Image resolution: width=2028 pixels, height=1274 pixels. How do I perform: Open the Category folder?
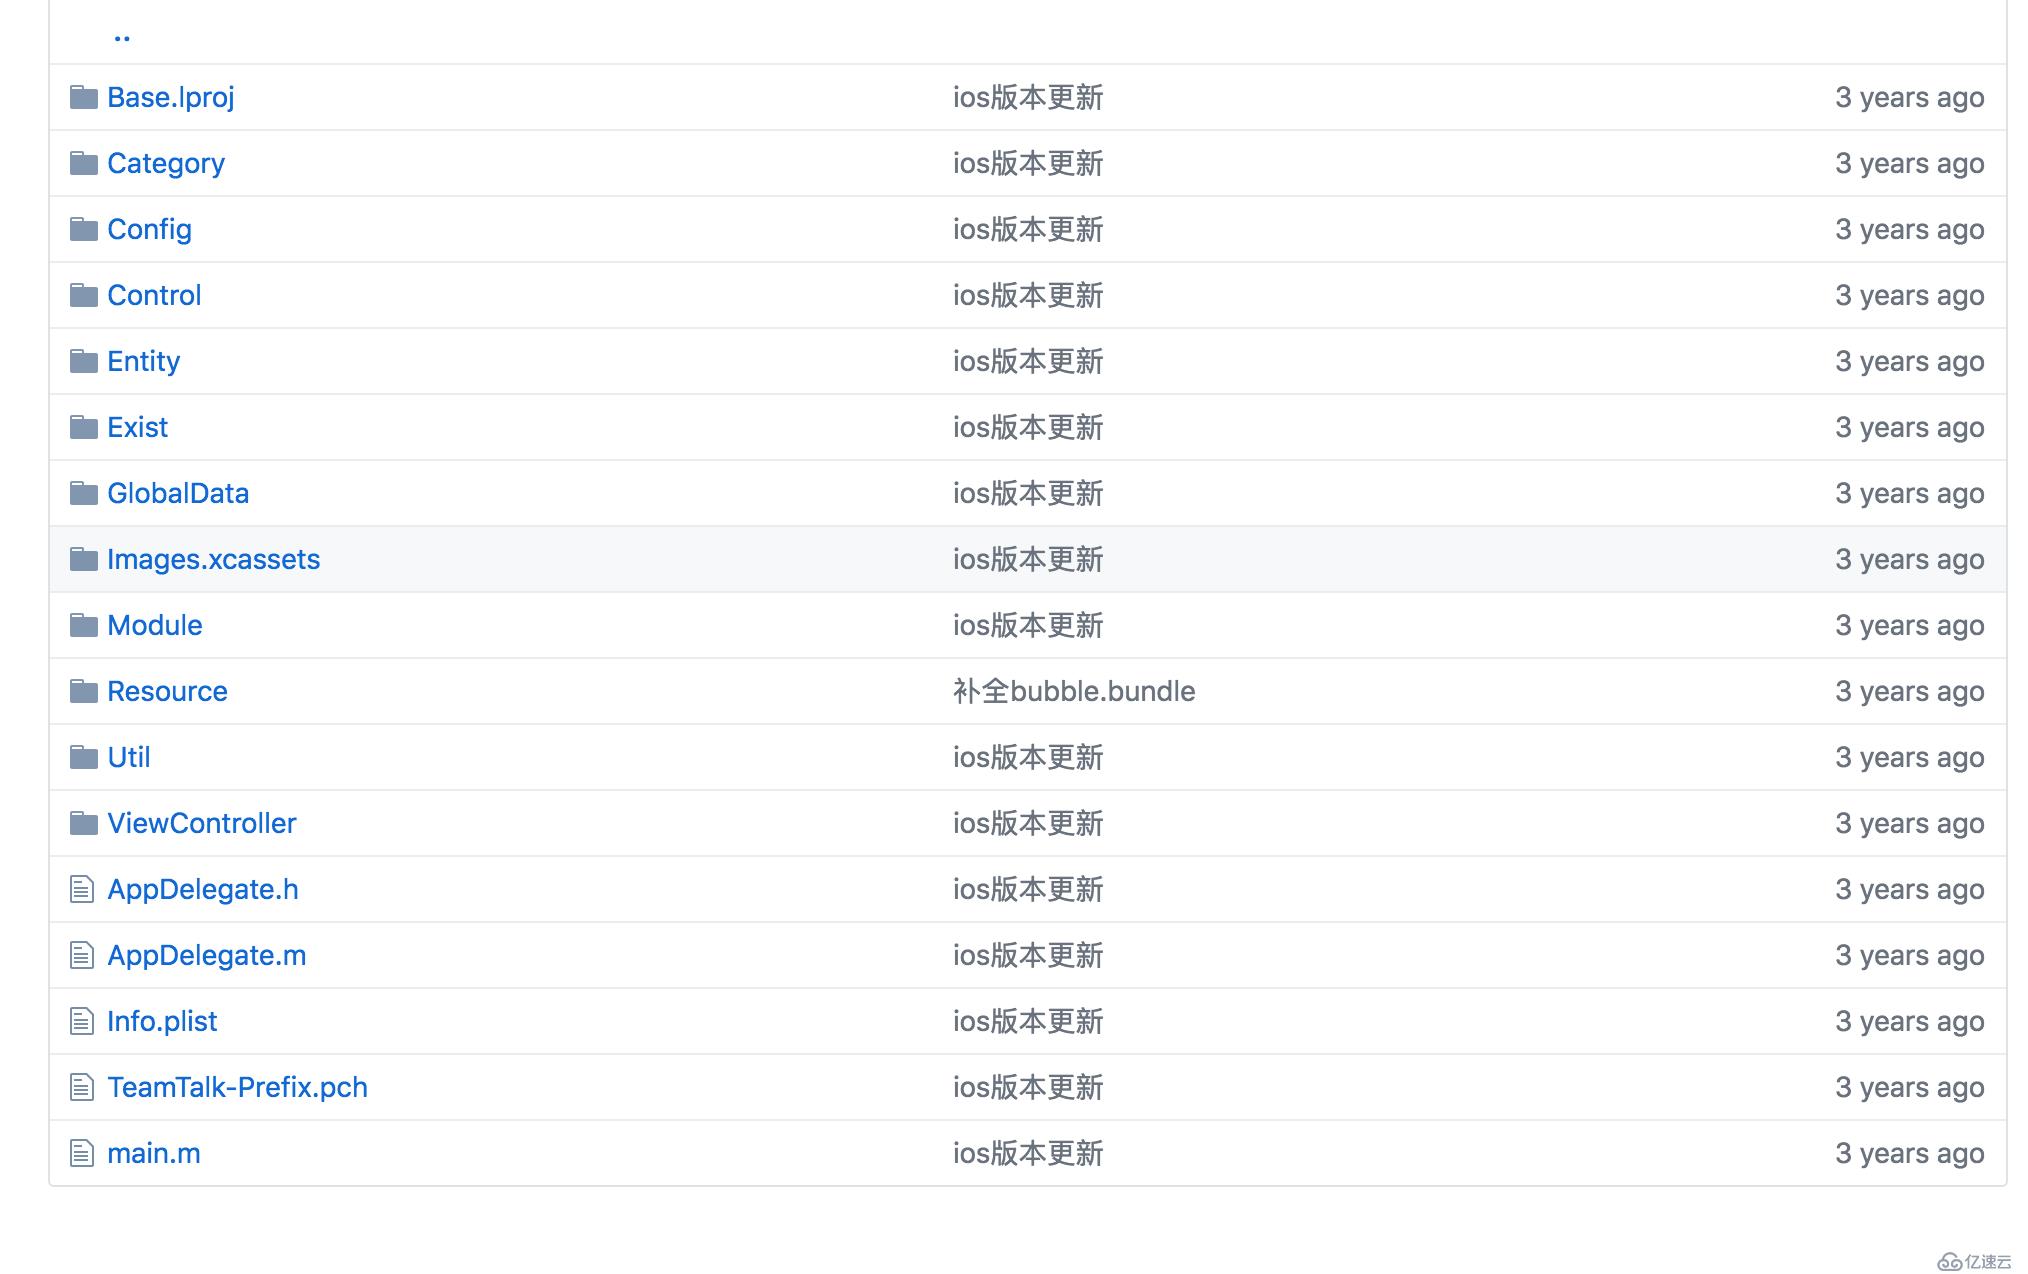166,161
